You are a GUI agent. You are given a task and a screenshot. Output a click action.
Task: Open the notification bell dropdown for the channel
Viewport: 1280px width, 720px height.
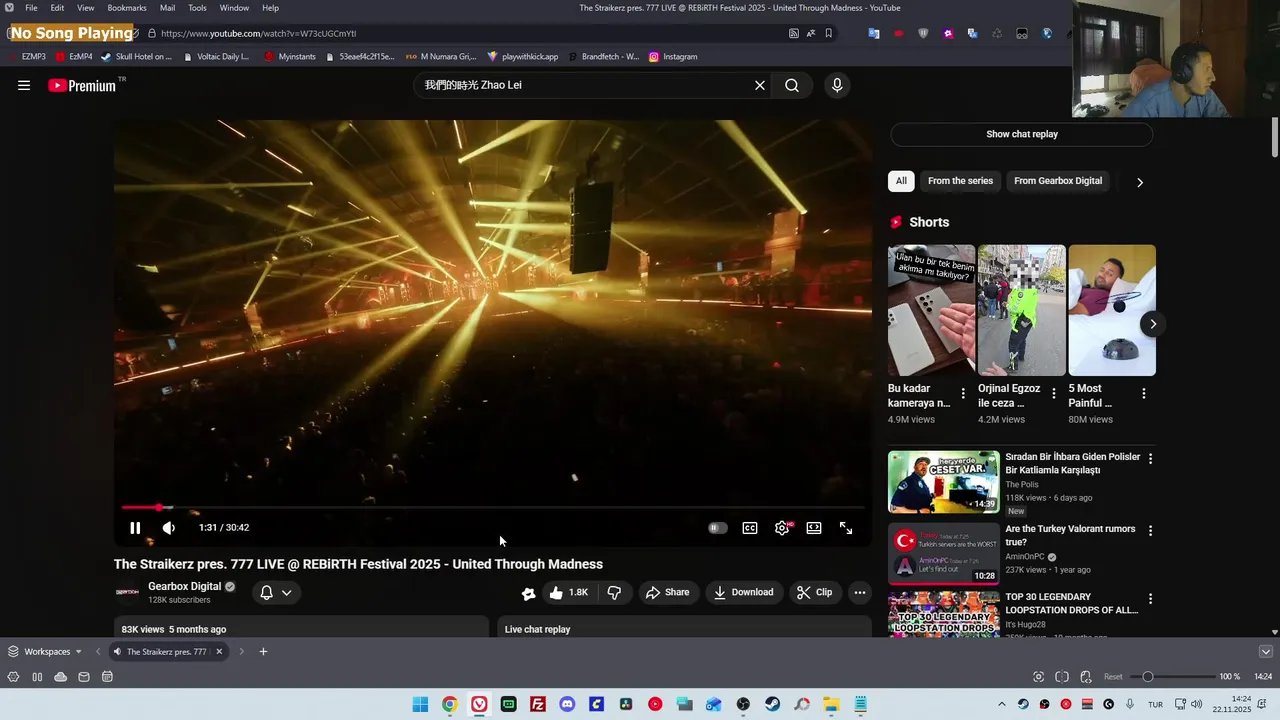point(275,593)
